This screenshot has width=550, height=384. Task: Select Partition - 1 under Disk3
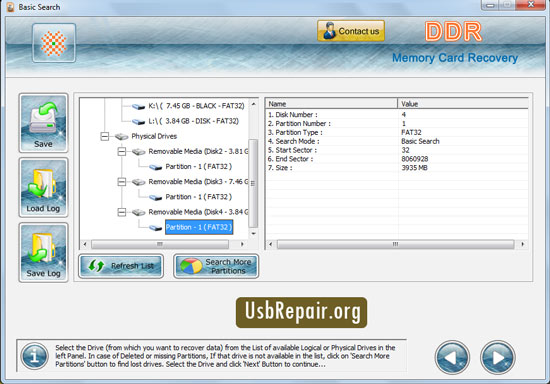click(199, 197)
